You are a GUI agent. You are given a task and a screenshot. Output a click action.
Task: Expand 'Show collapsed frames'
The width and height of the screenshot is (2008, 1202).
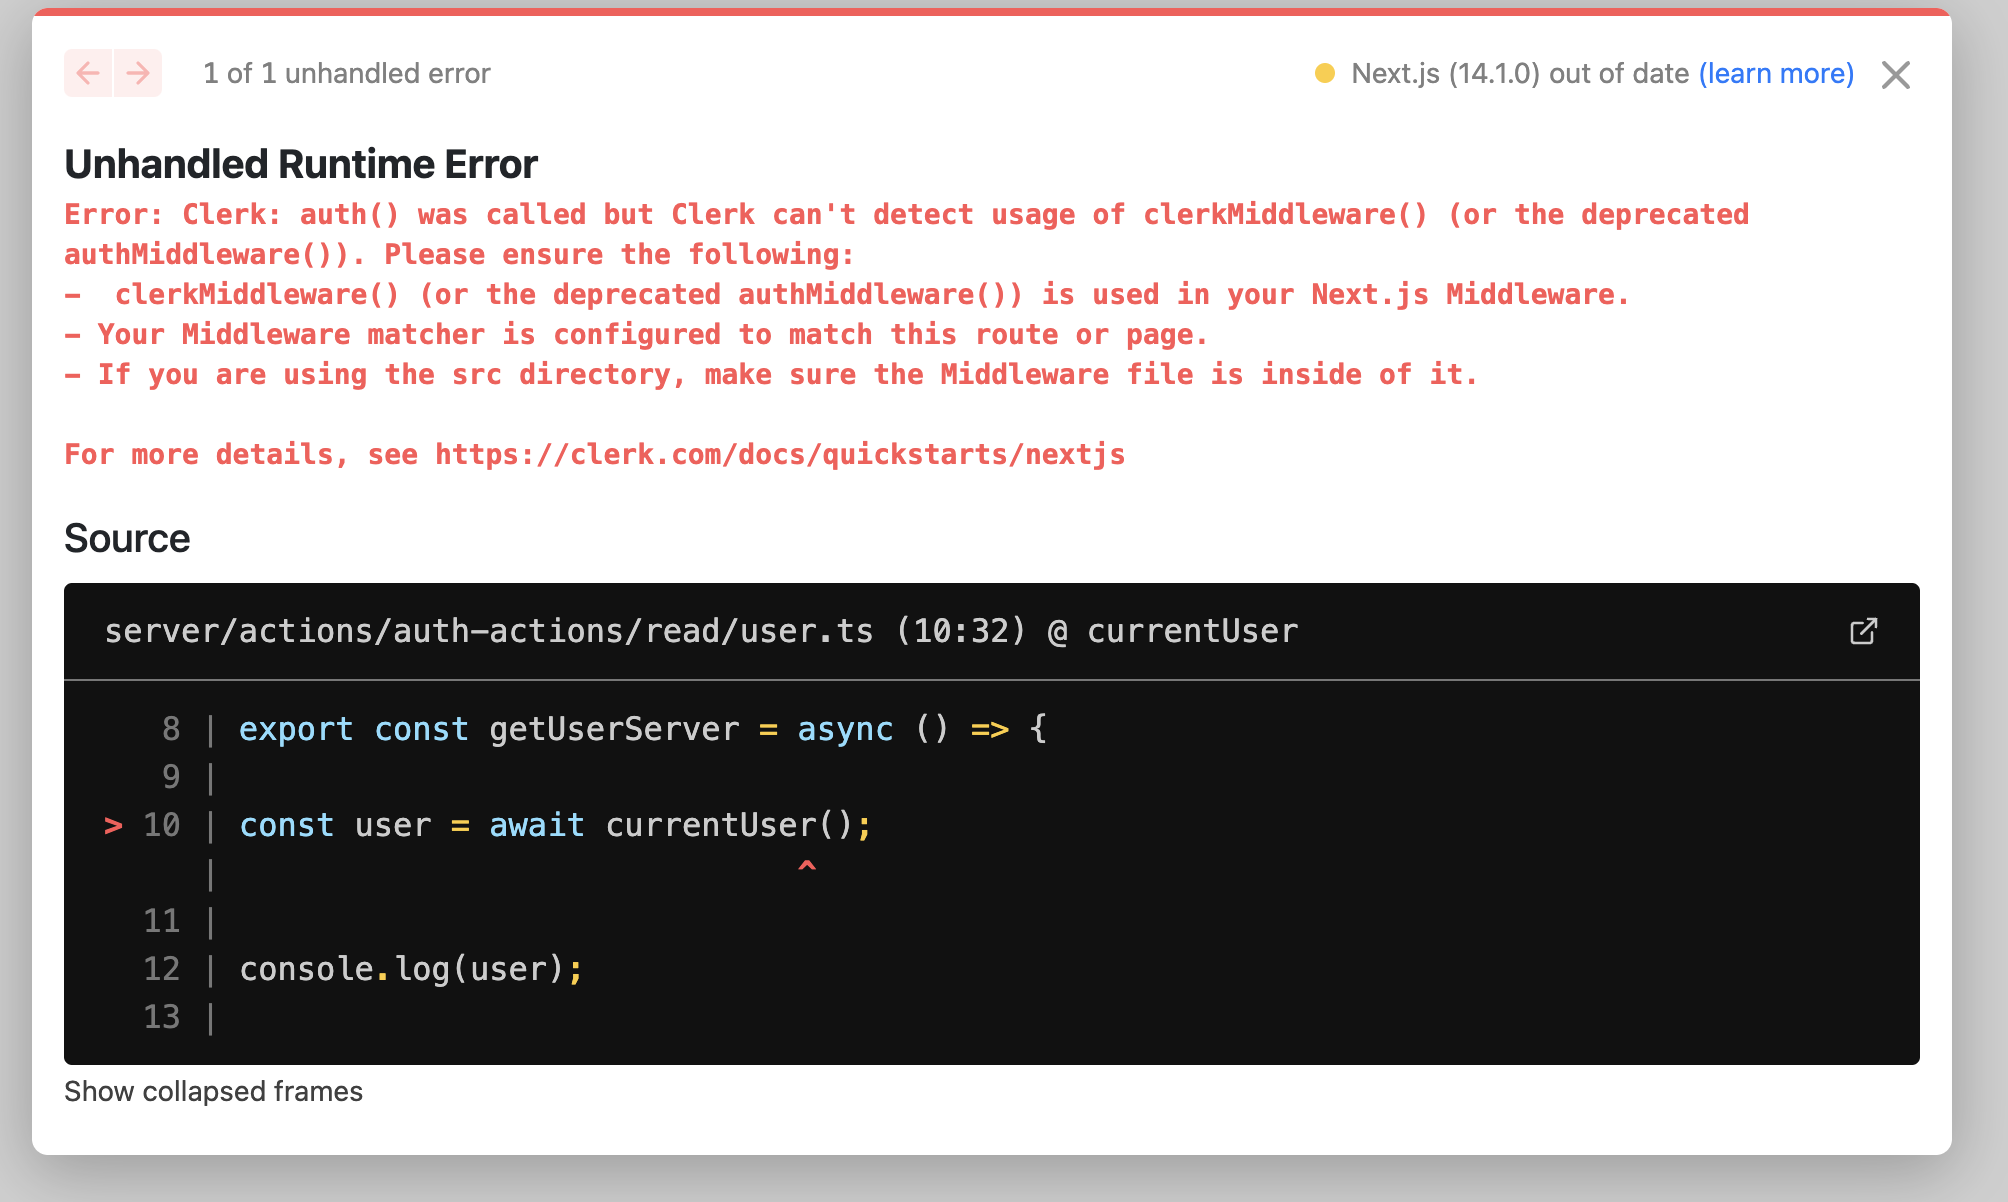coord(213,1091)
